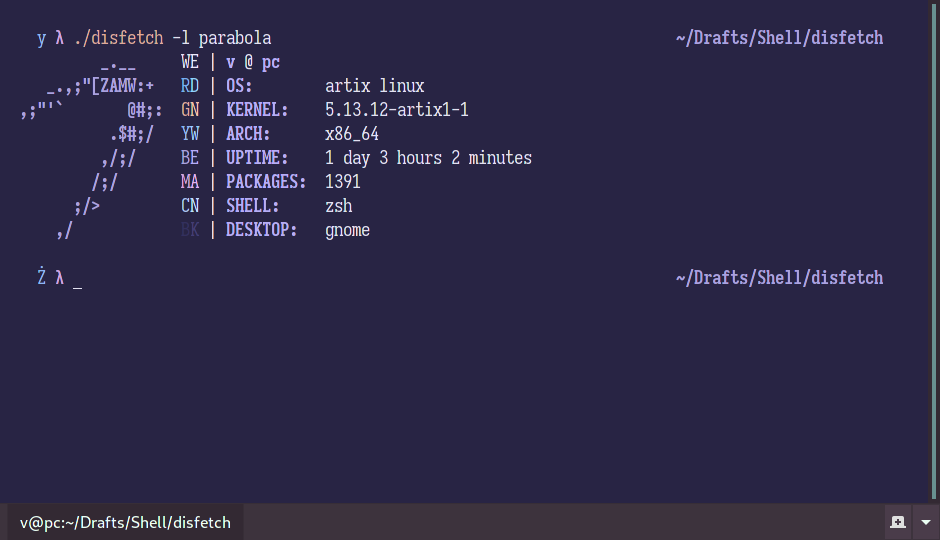Click the 'BE' color code
This screenshot has height=540, width=940.
tap(189, 158)
